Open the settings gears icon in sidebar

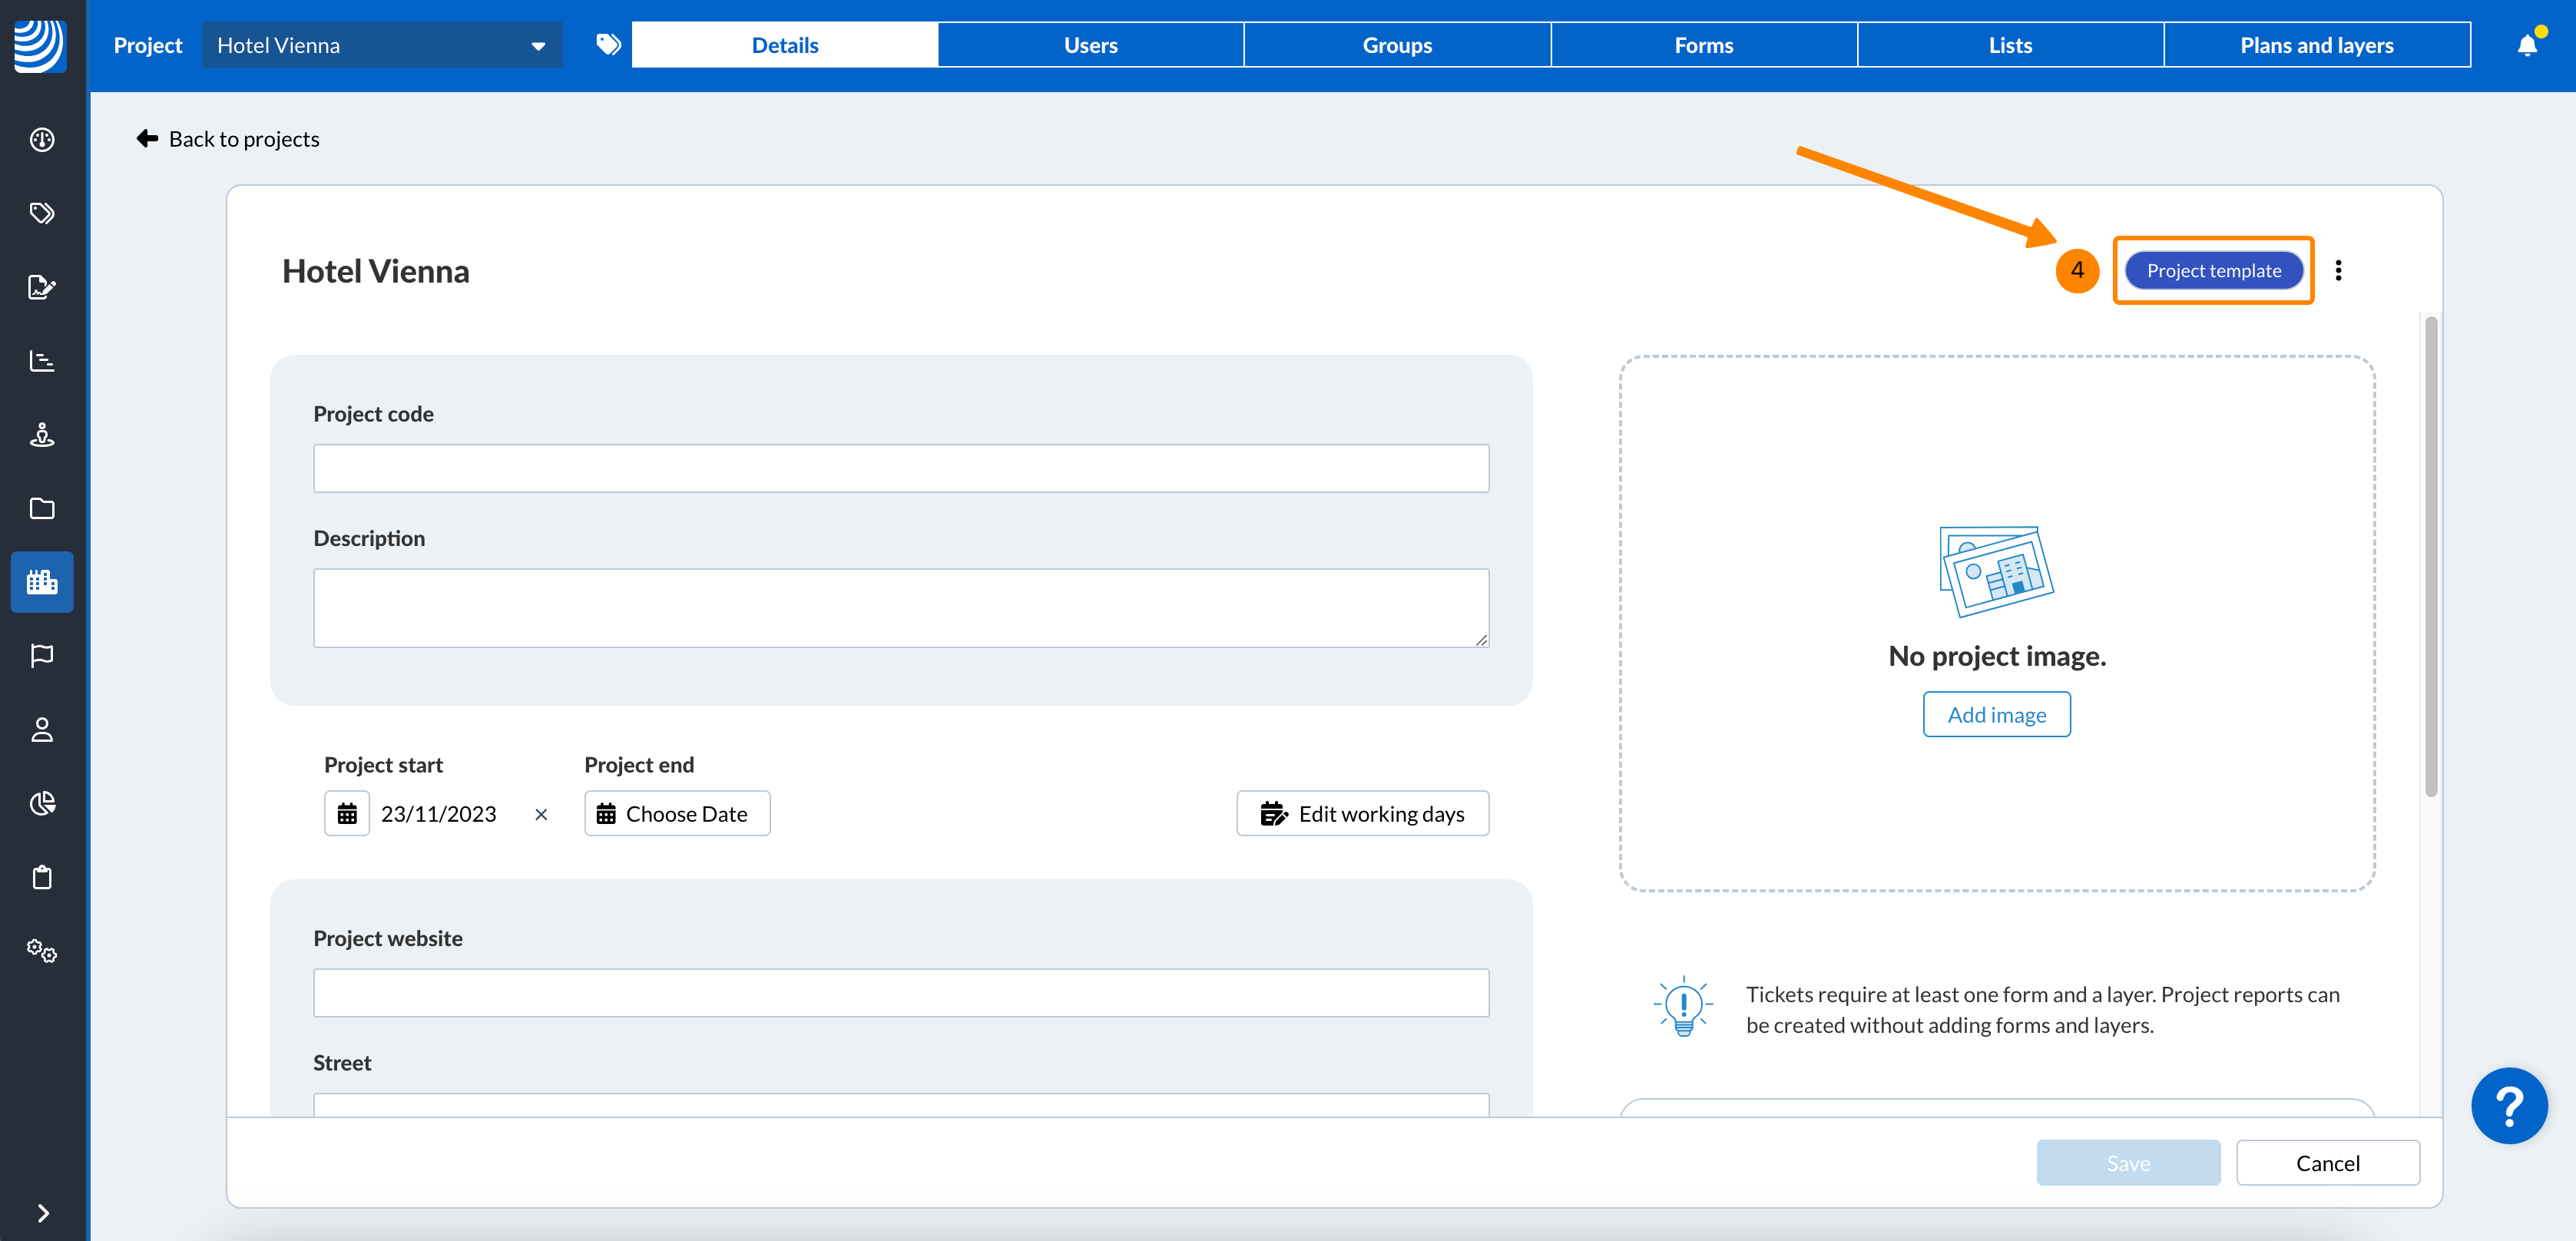(x=42, y=951)
